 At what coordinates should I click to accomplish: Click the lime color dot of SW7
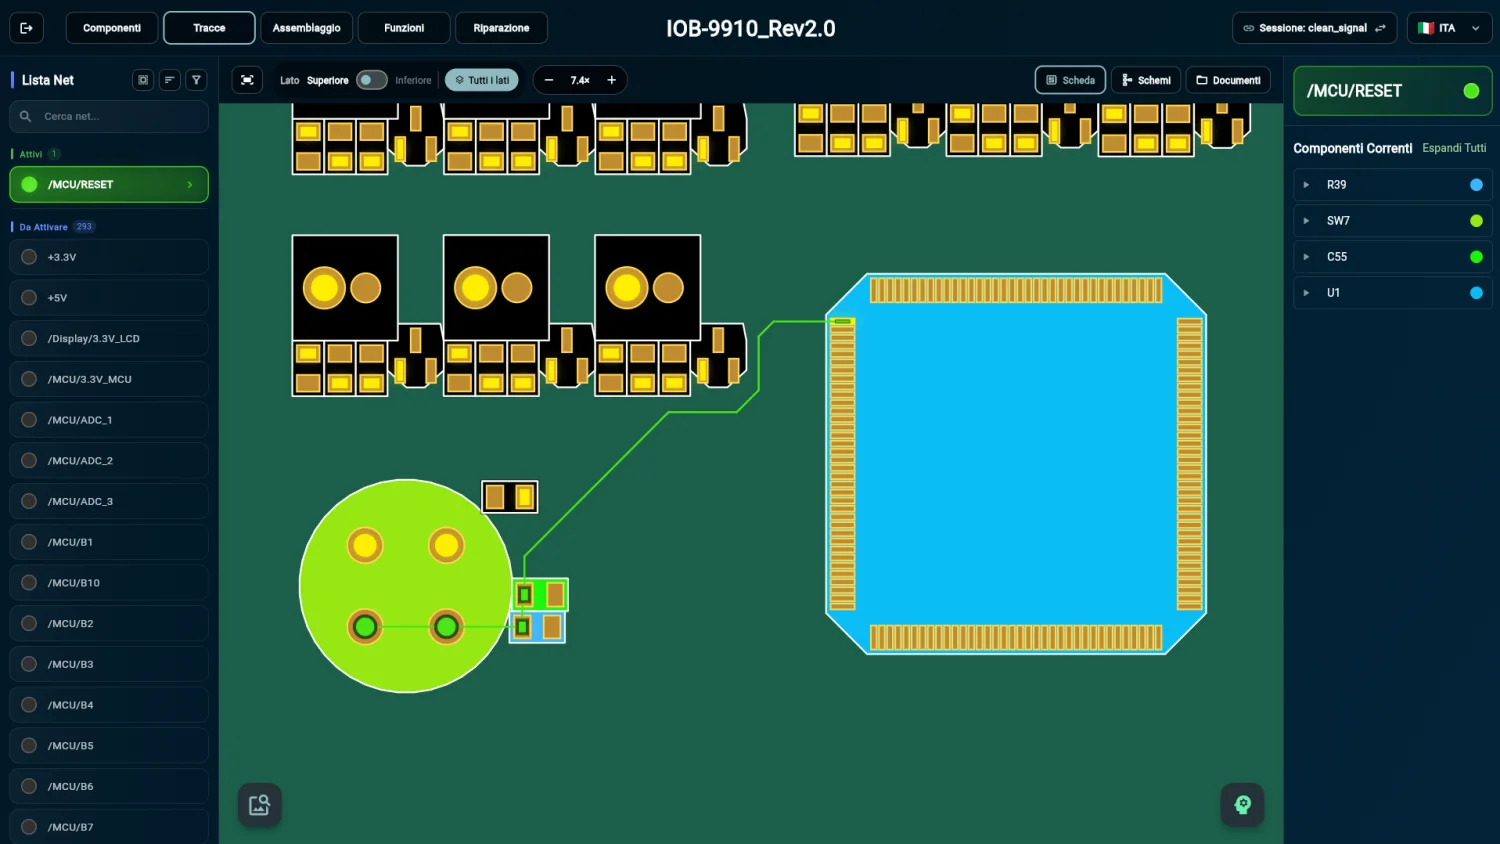[x=1476, y=221]
